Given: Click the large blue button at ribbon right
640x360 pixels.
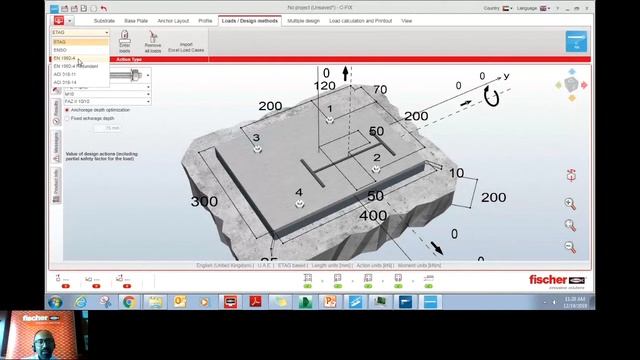Looking at the screenshot, I should click(x=576, y=42).
